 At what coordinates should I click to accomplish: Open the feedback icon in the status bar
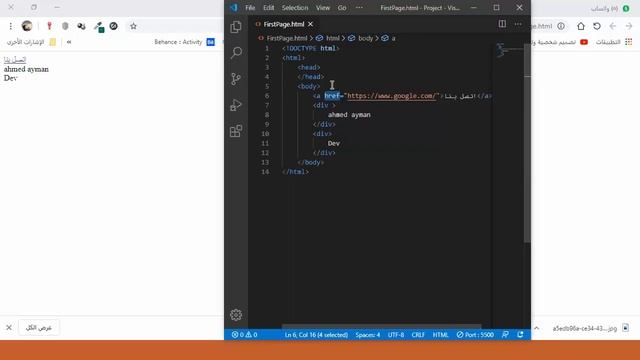pyautogui.click(x=505, y=335)
